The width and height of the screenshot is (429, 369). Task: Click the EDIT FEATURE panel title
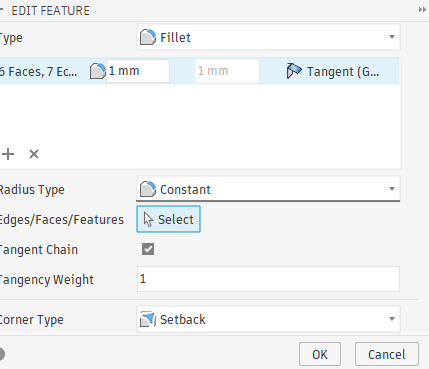tap(50, 11)
